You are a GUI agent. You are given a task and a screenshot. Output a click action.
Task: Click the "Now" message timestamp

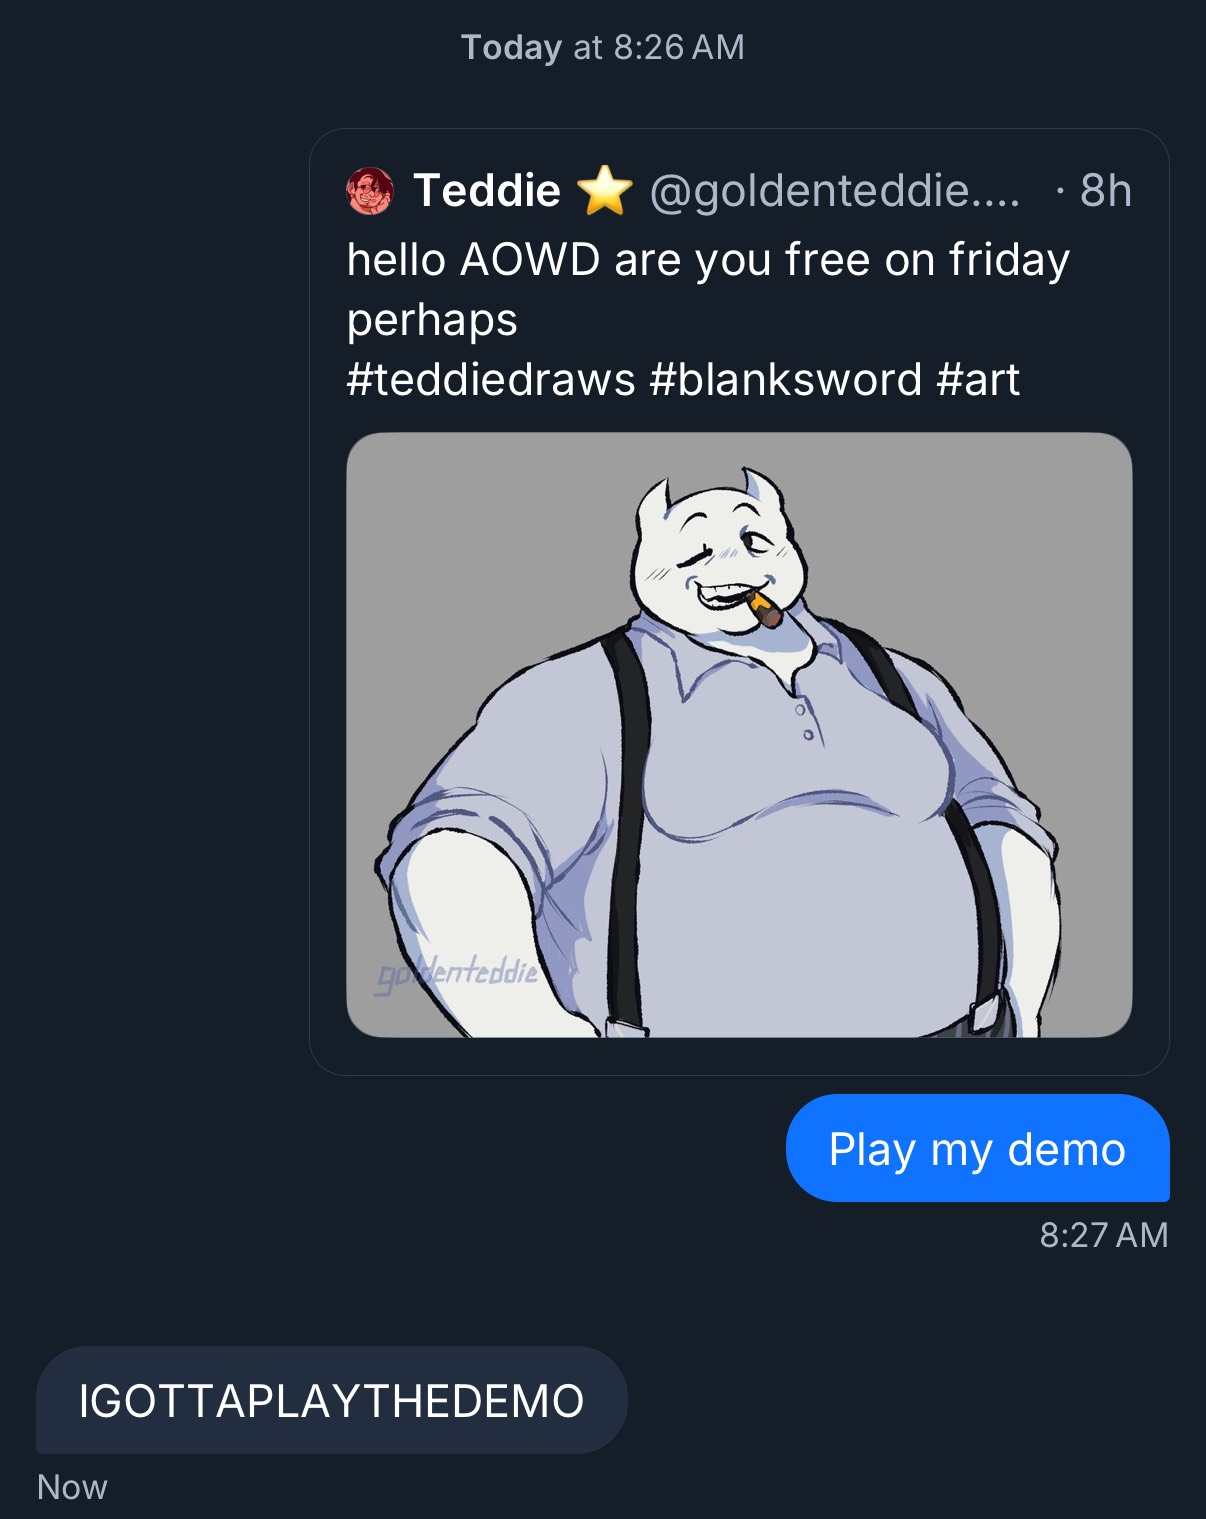pos(72,1487)
